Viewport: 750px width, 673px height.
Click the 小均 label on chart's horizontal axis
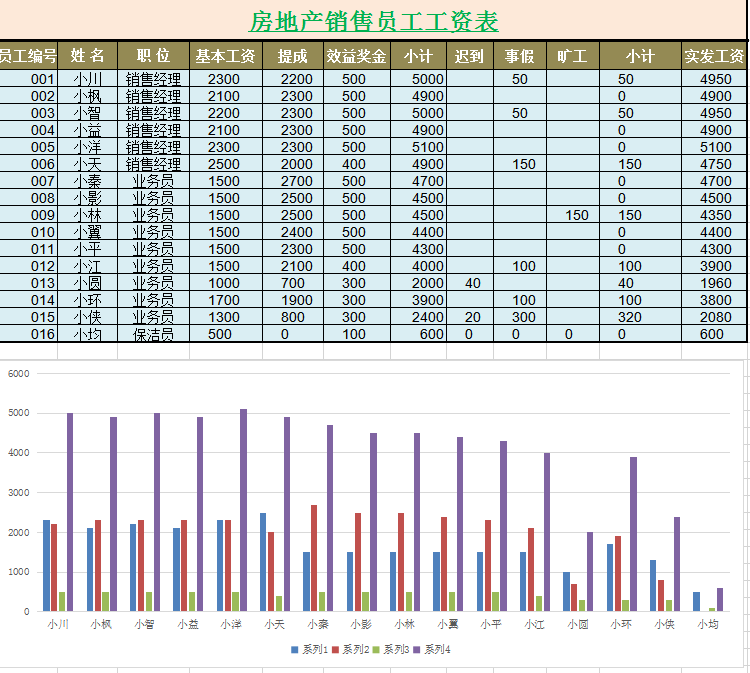pos(707,625)
